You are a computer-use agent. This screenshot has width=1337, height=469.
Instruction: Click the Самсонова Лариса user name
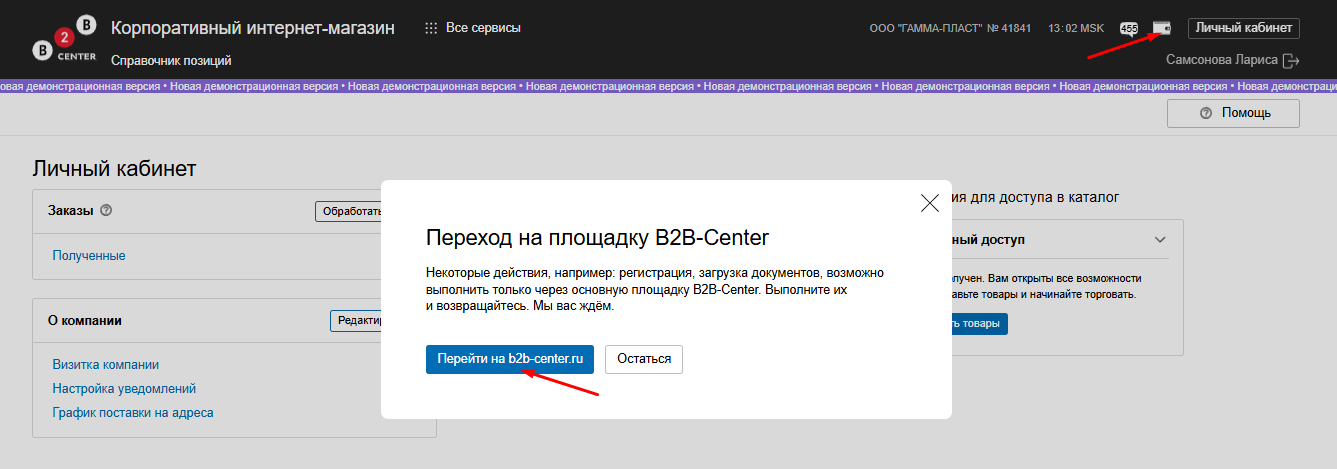[x=1221, y=60]
